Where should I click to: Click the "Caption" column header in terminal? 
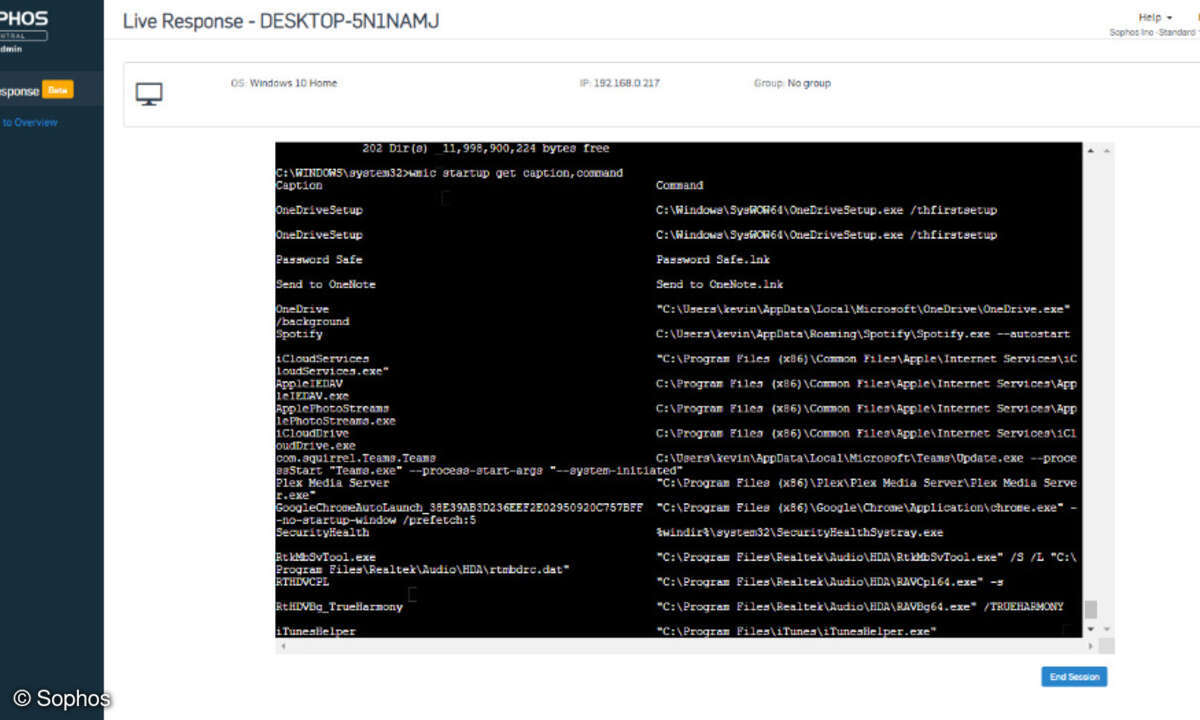tap(299, 185)
